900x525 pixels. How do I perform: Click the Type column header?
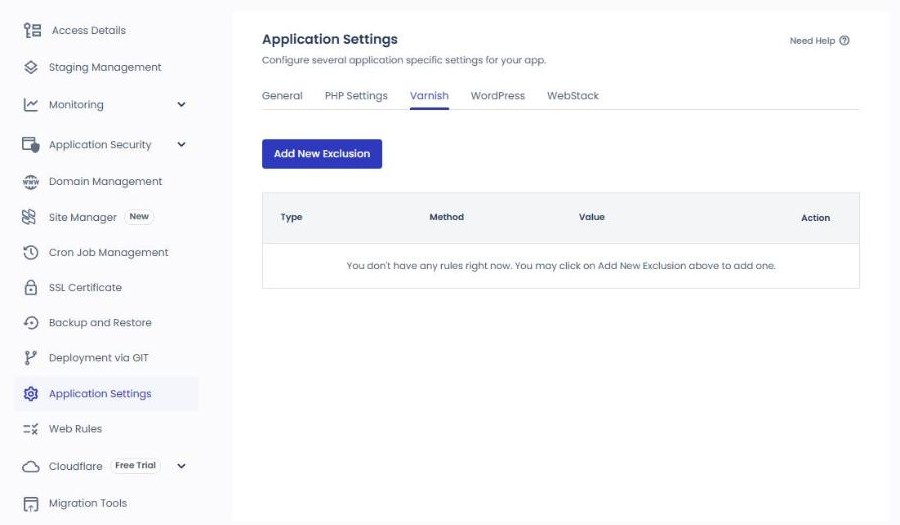click(292, 217)
